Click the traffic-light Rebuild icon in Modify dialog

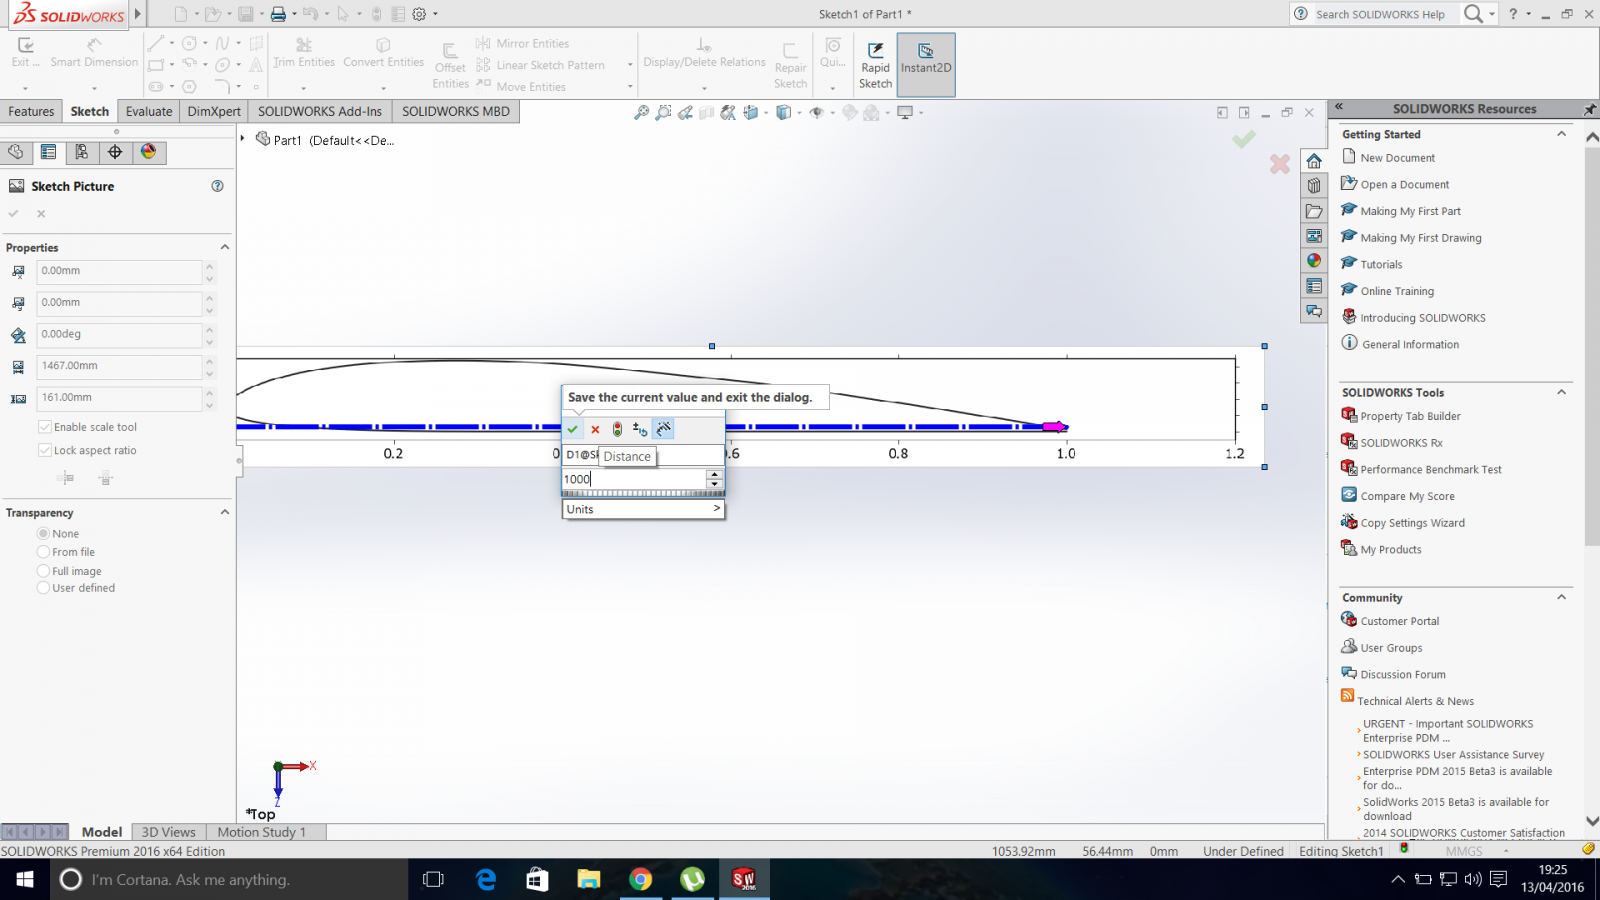coord(617,429)
